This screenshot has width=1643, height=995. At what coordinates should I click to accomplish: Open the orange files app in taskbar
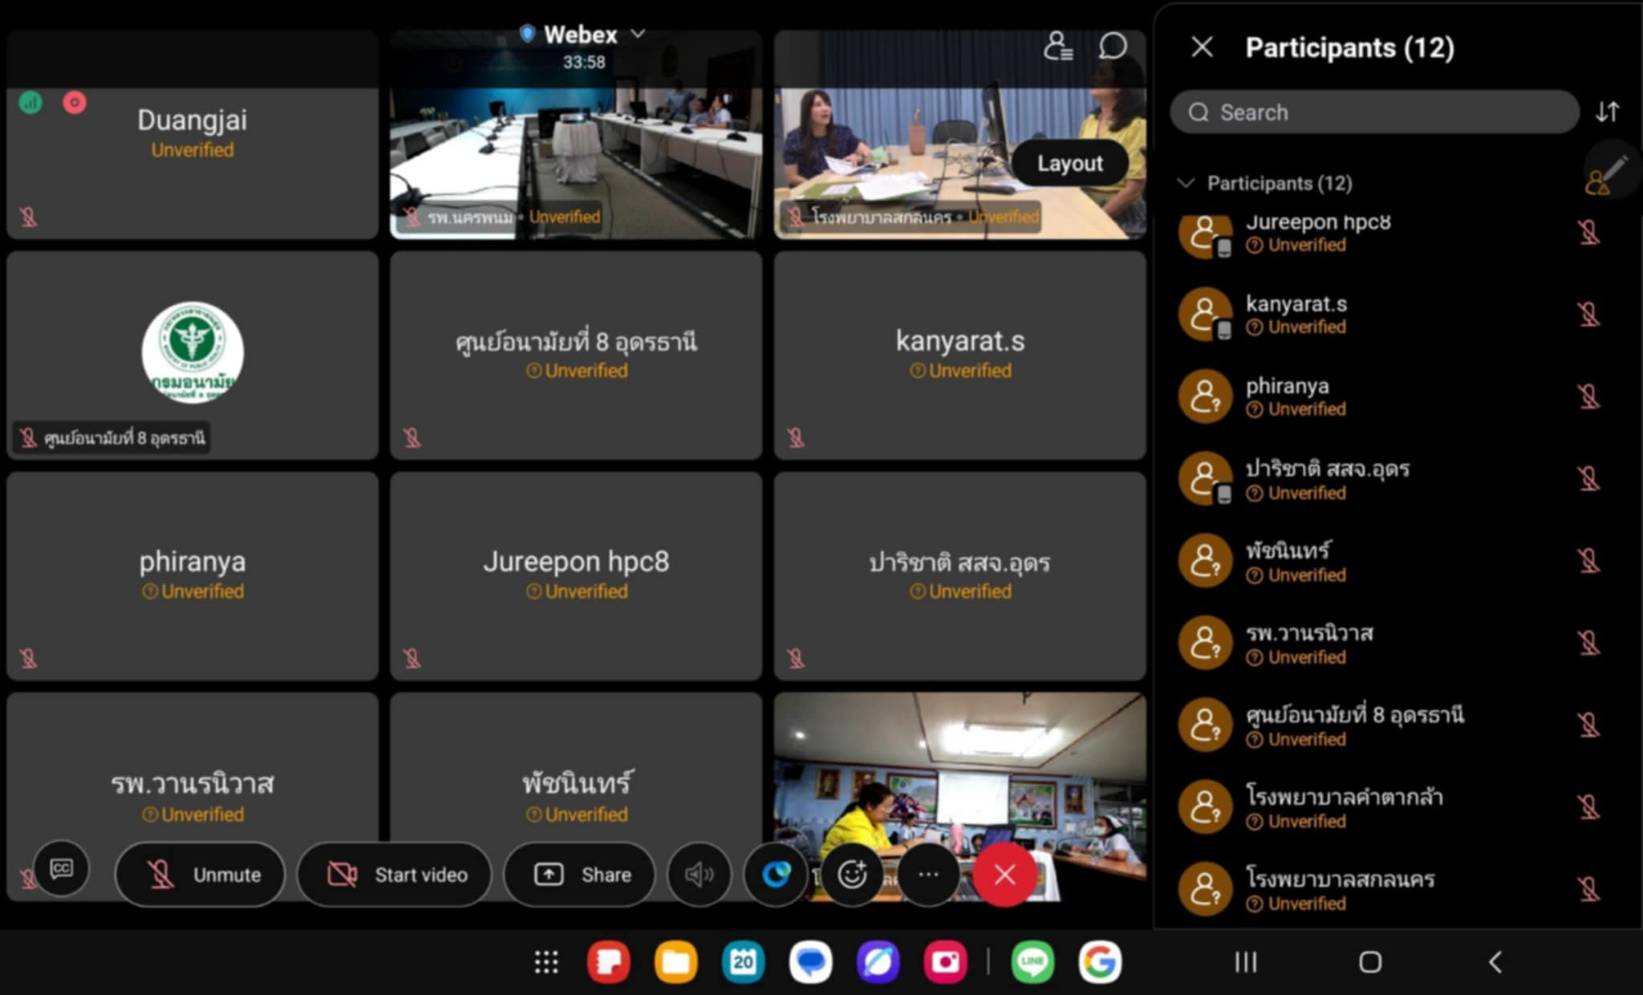[x=676, y=962]
